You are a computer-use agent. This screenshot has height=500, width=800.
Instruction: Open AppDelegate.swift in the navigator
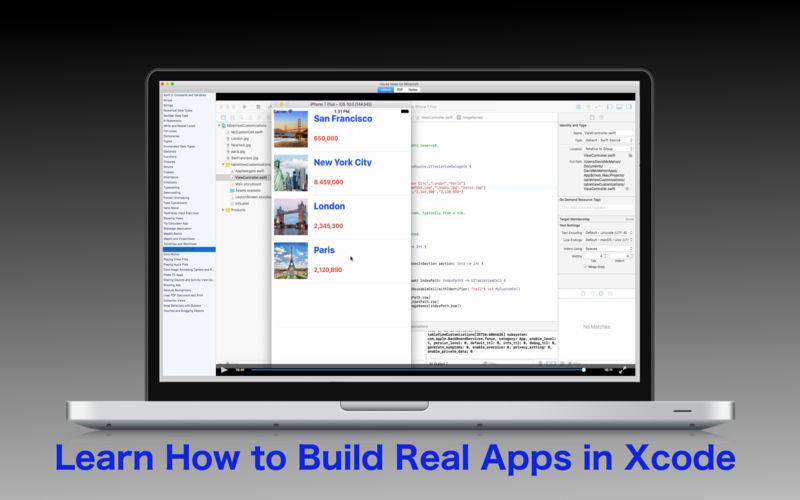(x=248, y=171)
